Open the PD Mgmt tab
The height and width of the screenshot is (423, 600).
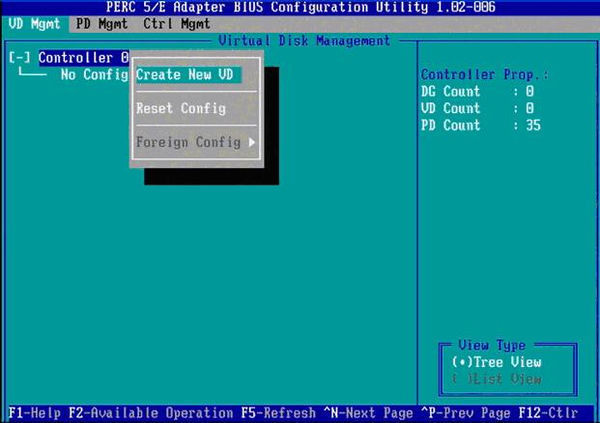(99, 24)
